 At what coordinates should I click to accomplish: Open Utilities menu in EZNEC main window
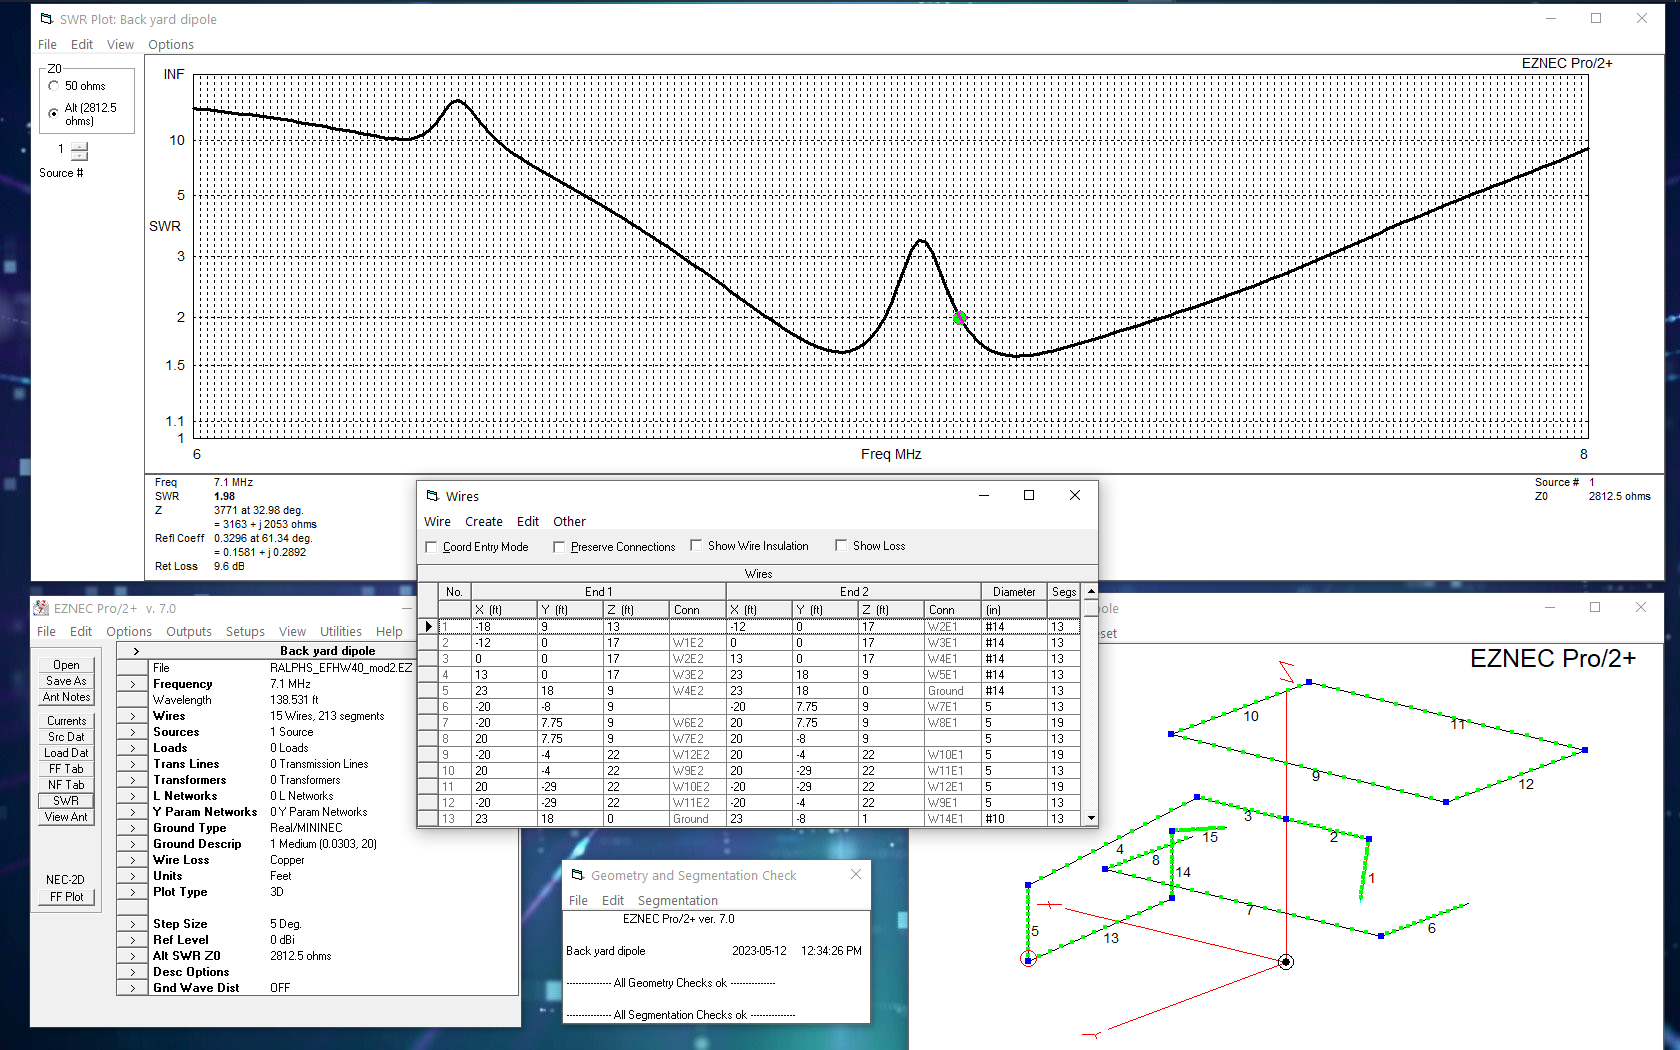point(341,631)
